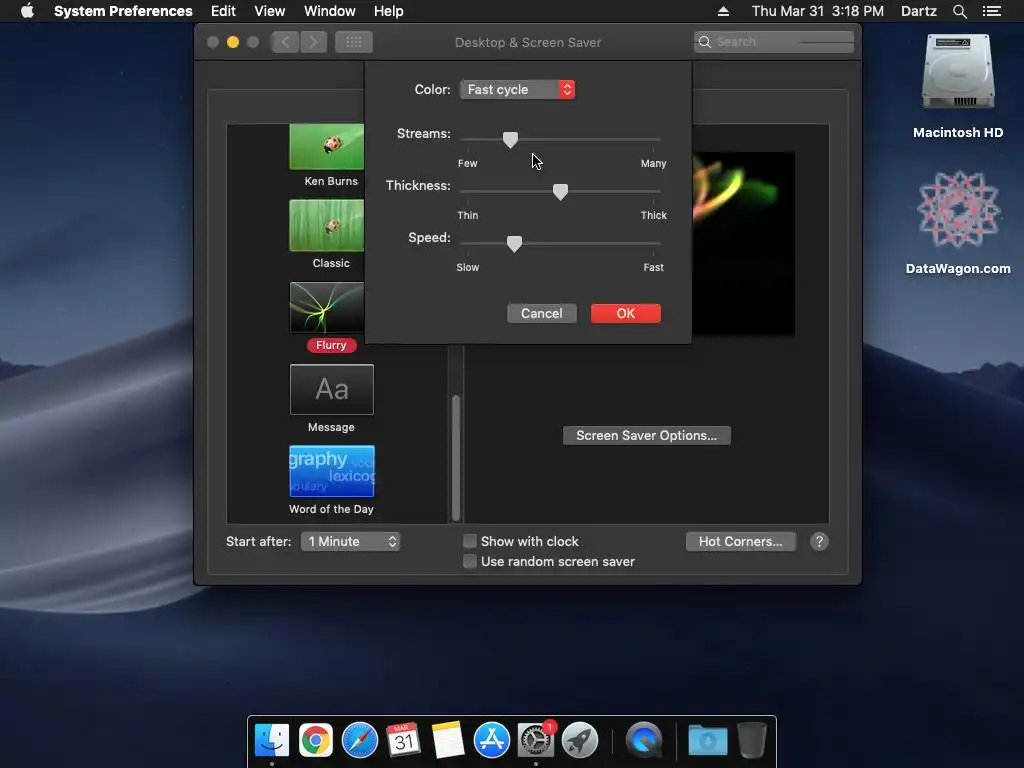The width and height of the screenshot is (1024, 768).
Task: Open the Edit menu
Action: click(x=223, y=11)
